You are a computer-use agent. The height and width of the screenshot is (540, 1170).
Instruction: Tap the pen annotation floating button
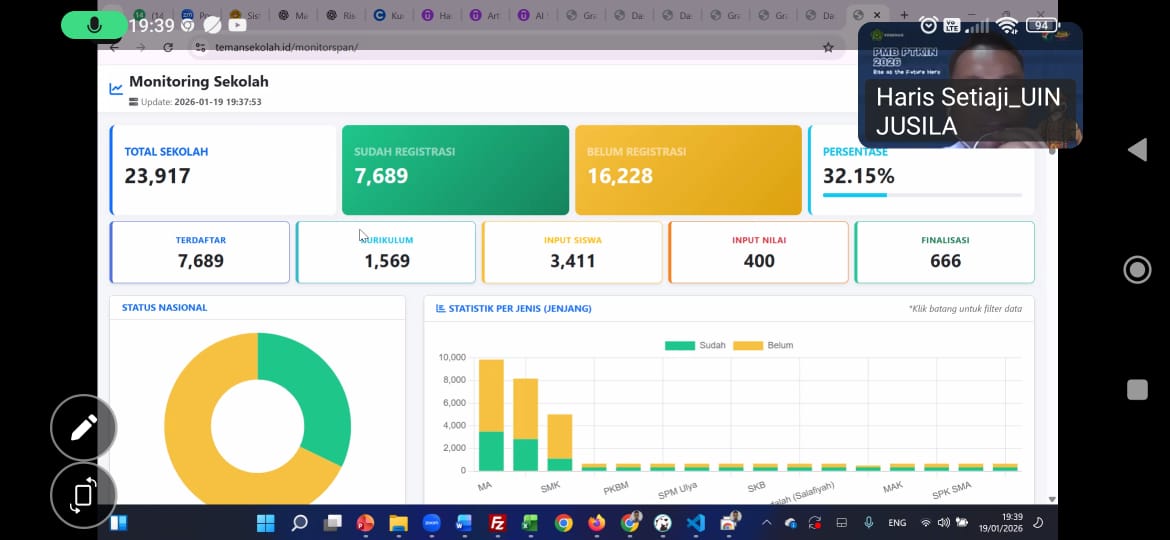click(x=83, y=428)
